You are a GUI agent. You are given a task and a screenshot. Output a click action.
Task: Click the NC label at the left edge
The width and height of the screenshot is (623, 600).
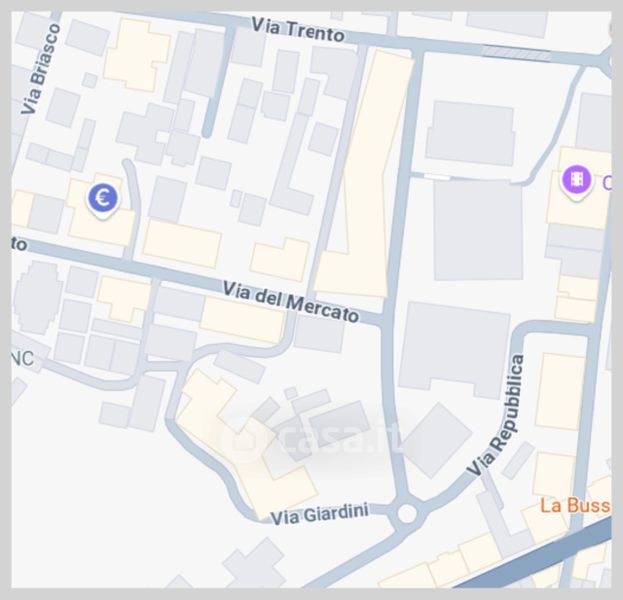[x=22, y=359]
